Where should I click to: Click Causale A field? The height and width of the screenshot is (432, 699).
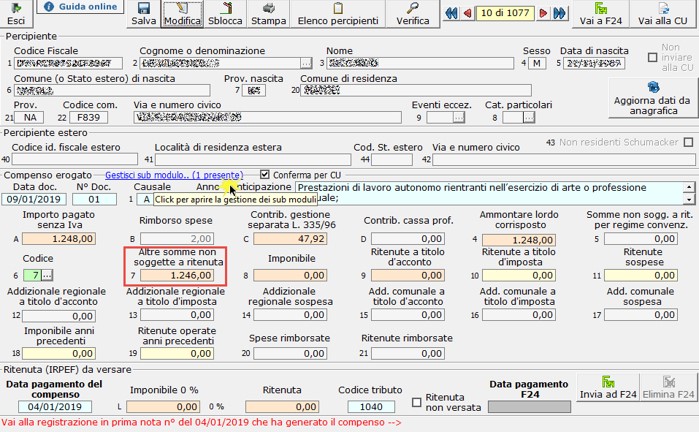pyautogui.click(x=145, y=199)
